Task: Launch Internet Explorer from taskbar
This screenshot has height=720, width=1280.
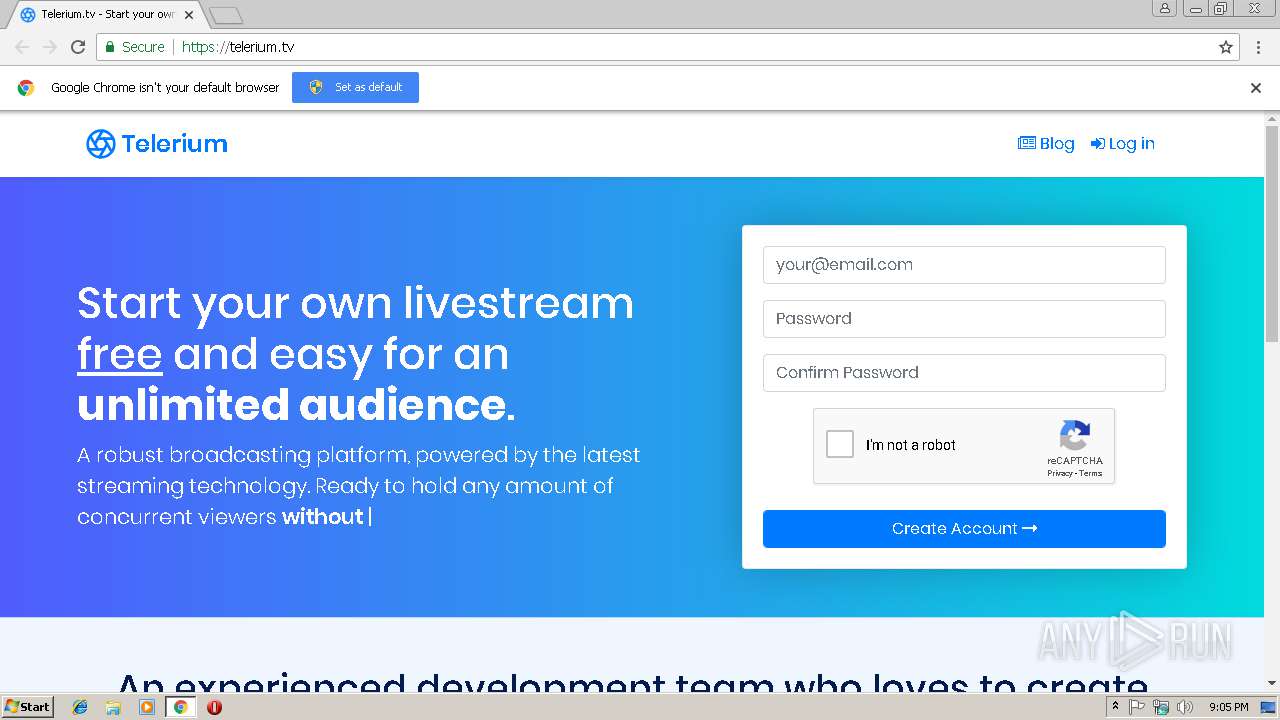Action: (x=80, y=707)
